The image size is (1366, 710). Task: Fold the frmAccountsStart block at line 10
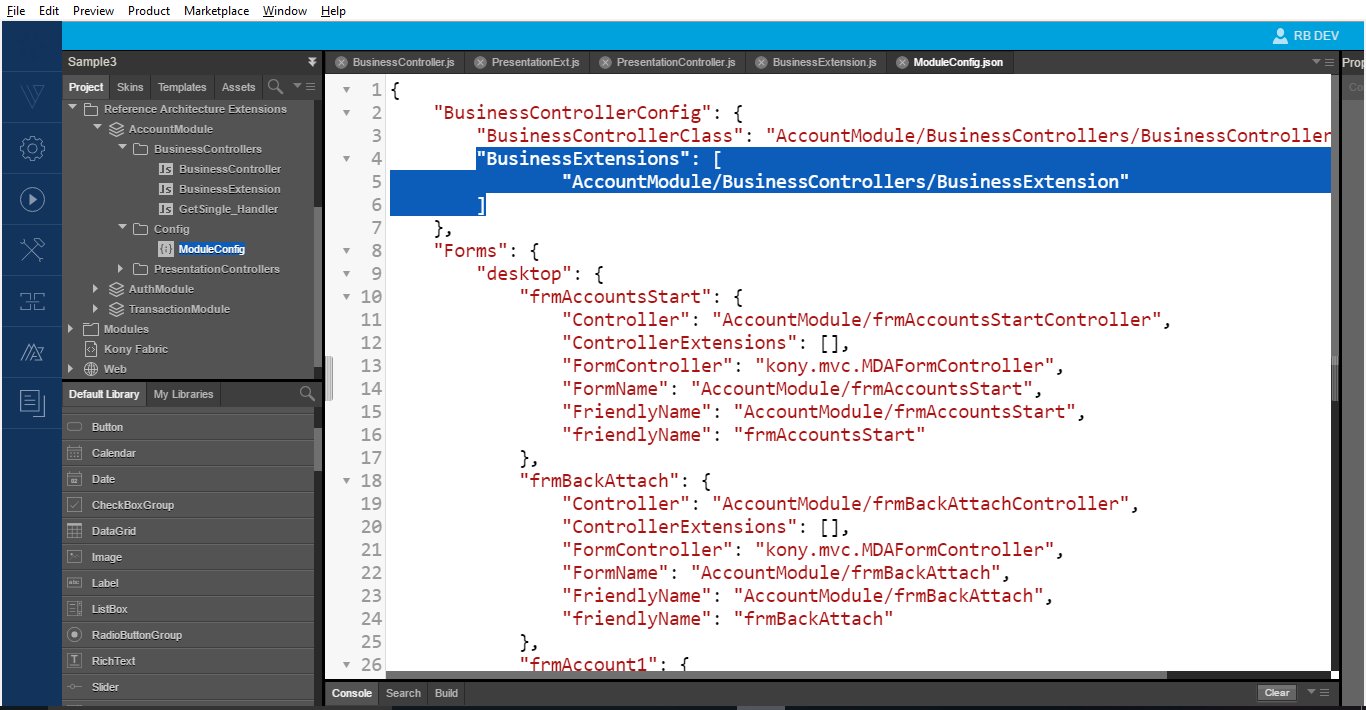[x=347, y=296]
